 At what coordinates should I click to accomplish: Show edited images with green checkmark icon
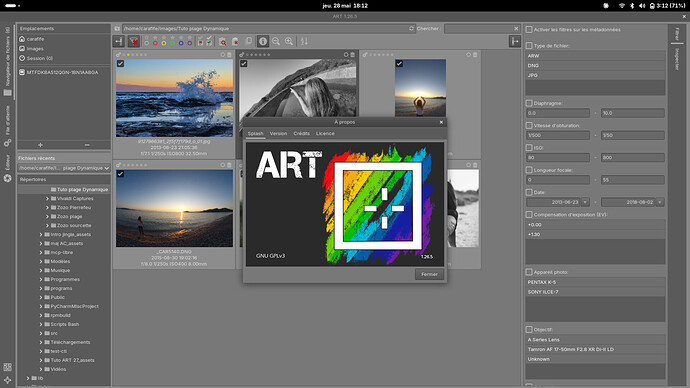pyautogui.click(x=209, y=42)
